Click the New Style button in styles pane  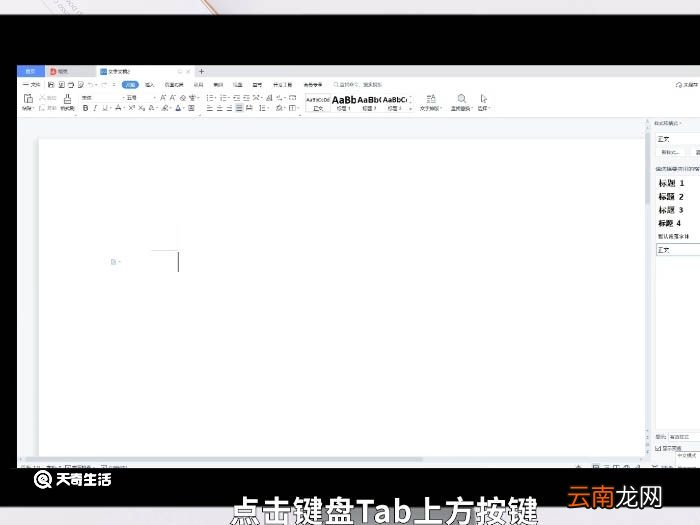pyautogui.click(x=671, y=152)
